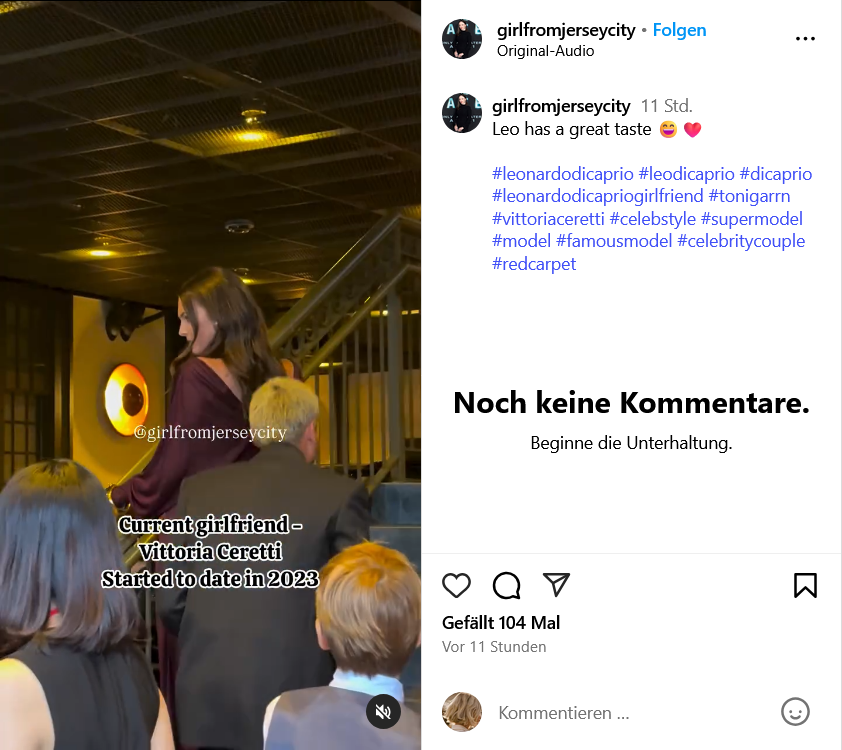Open the #tonigarrn hashtag
842x750 pixels.
pyautogui.click(x=749, y=196)
